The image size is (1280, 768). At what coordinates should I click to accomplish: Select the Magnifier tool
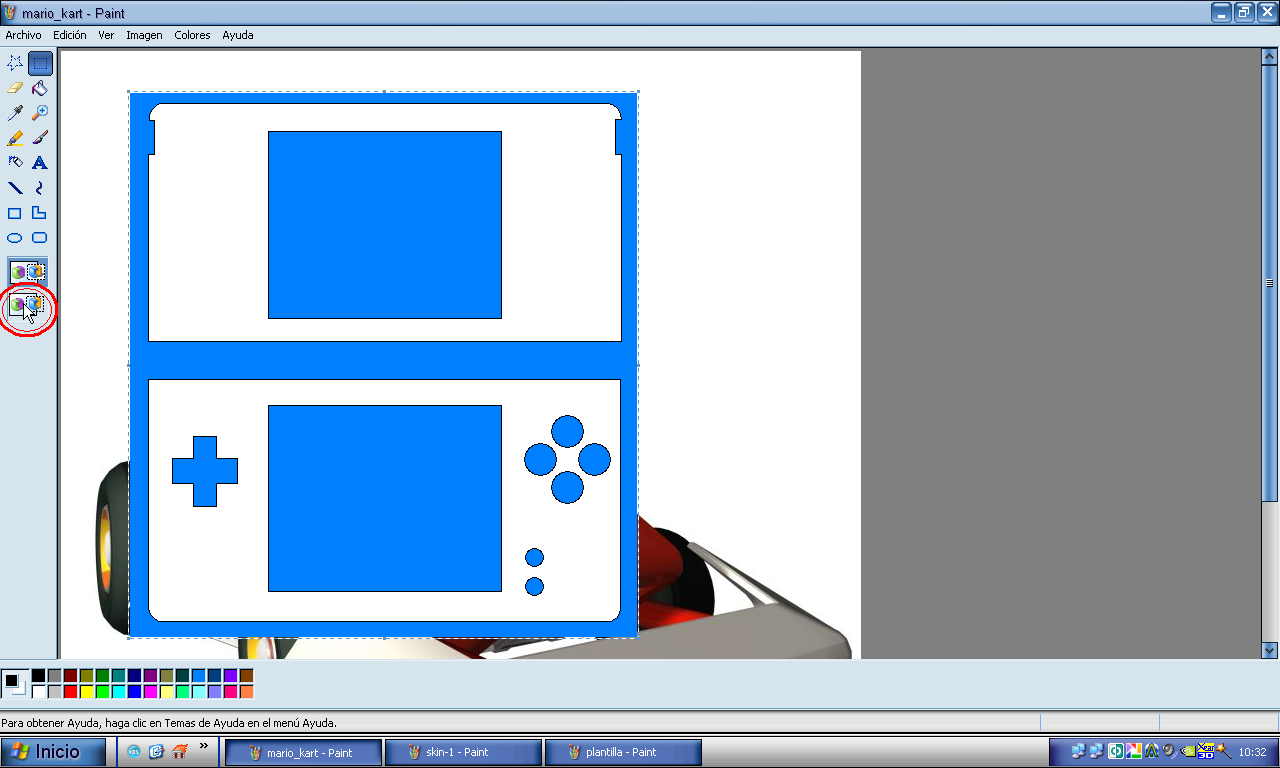click(40, 113)
